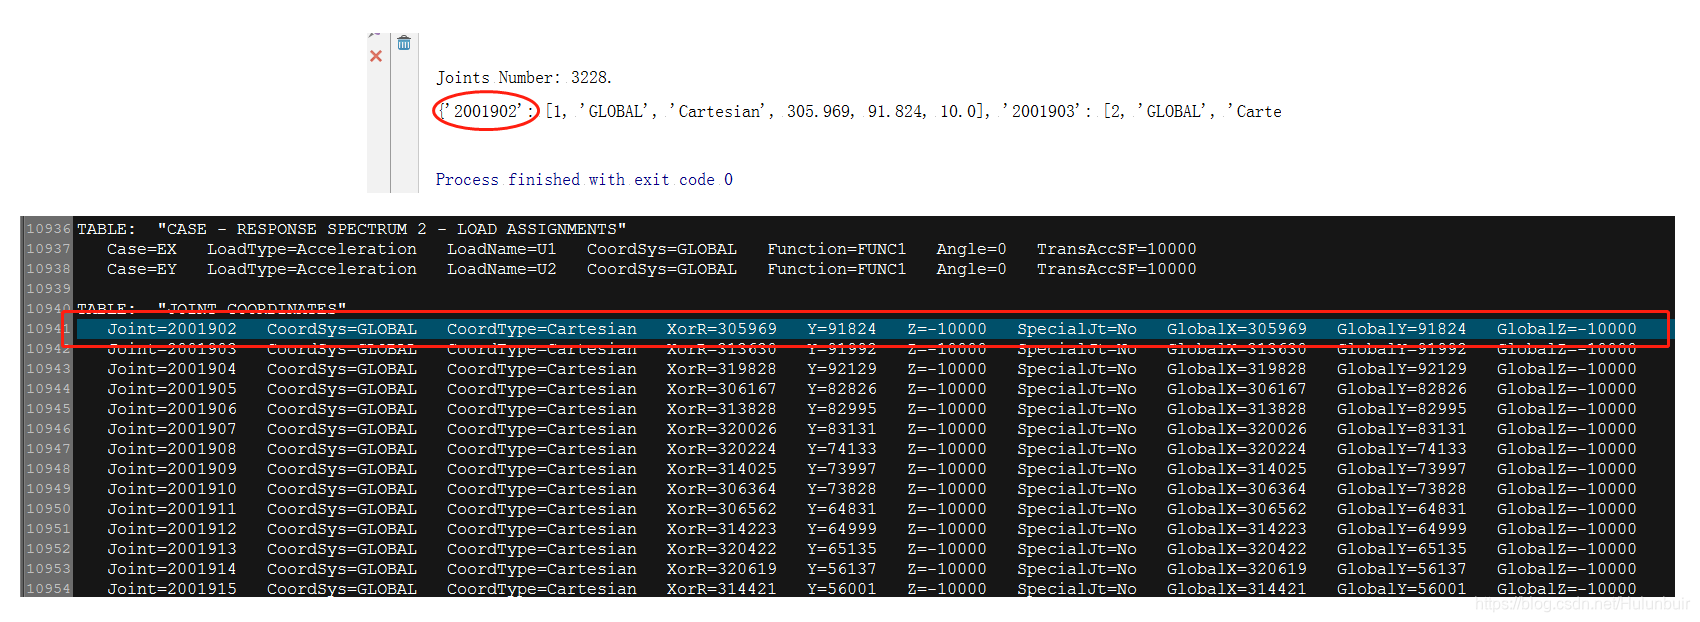This screenshot has height=622, width=1700.
Task: Click the 'CASE - RESPONSE SPECTRUM 2 - LOAD ASSIGNMENTS' title
Action: (x=392, y=229)
